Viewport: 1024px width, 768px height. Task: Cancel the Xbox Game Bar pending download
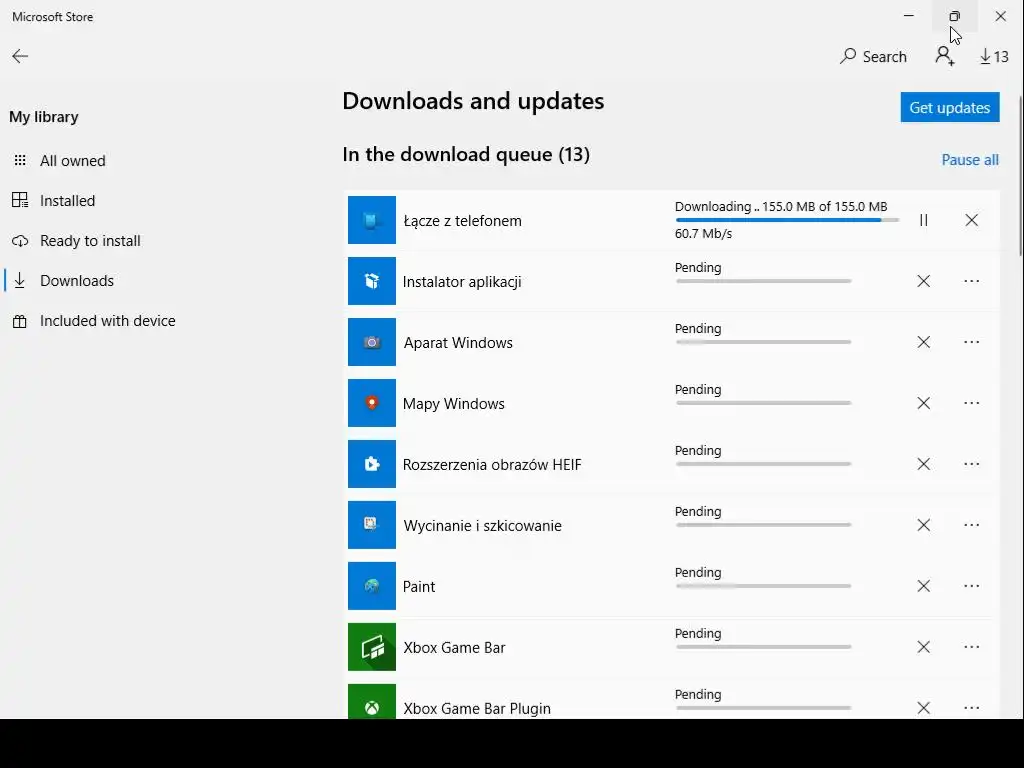point(923,647)
